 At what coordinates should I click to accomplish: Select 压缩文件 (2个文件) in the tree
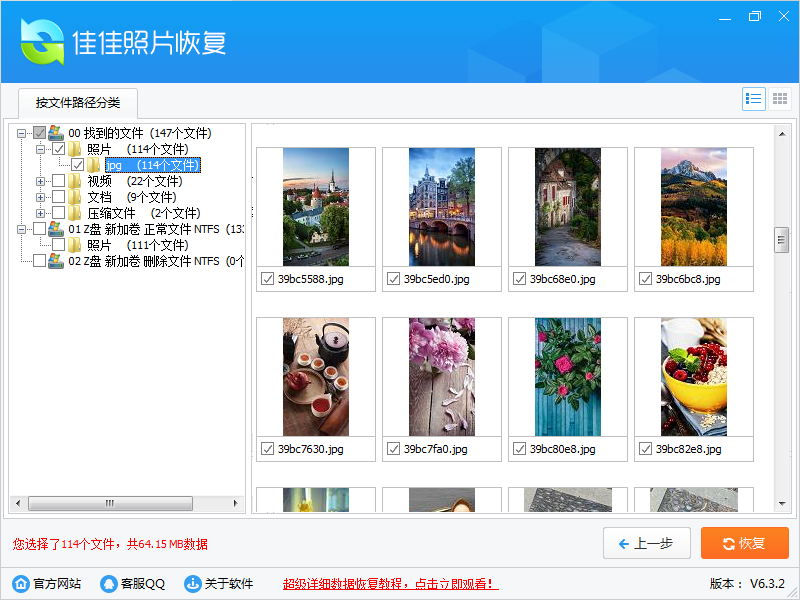(x=144, y=213)
